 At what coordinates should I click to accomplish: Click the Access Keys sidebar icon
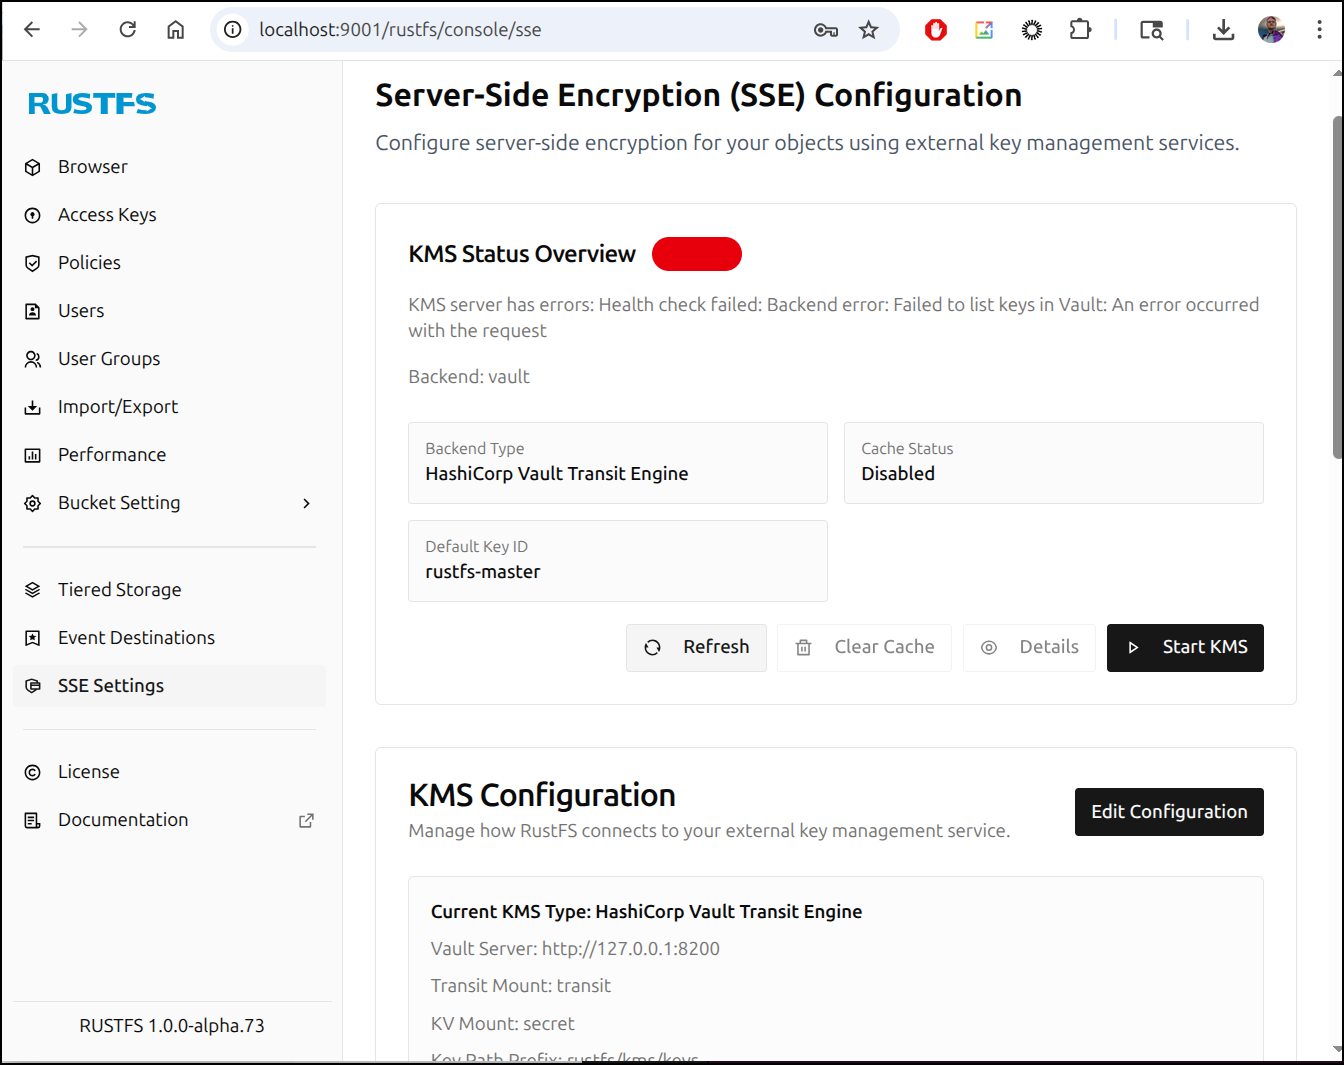tap(33, 215)
